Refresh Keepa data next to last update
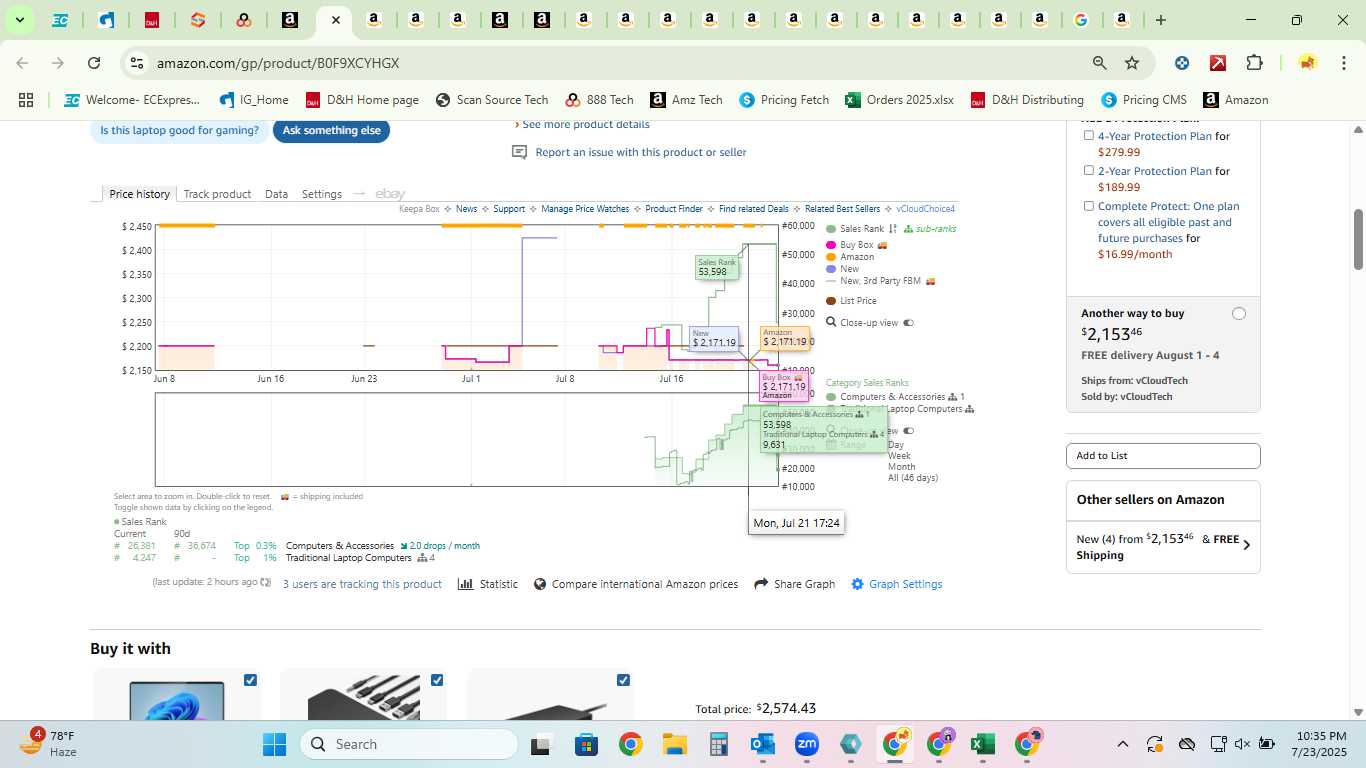The height and width of the screenshot is (768, 1366). point(266,582)
